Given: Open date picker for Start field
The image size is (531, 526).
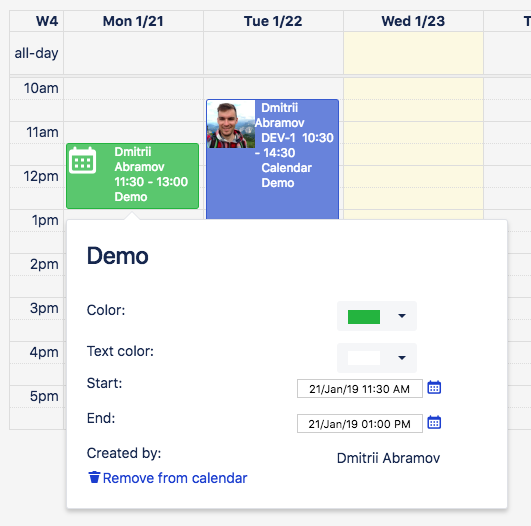Looking at the screenshot, I should point(434,387).
